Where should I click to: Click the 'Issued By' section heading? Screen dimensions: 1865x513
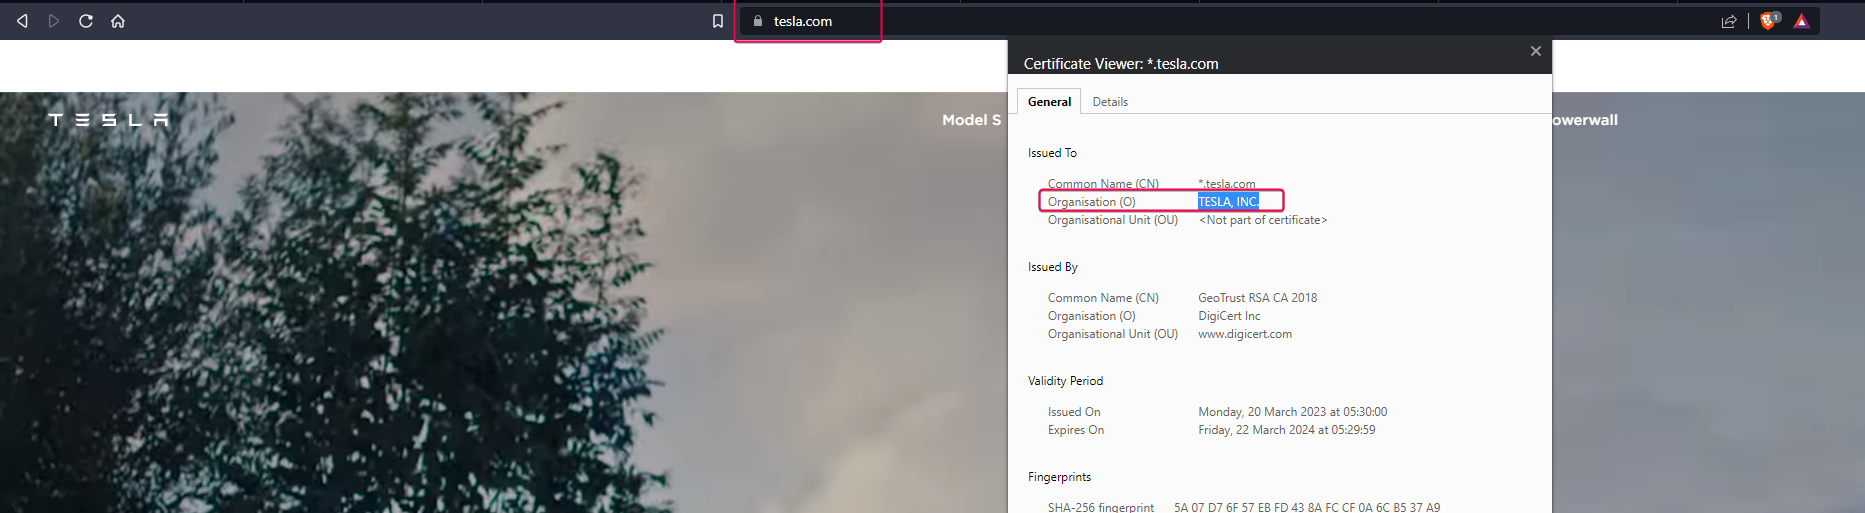tap(1053, 267)
